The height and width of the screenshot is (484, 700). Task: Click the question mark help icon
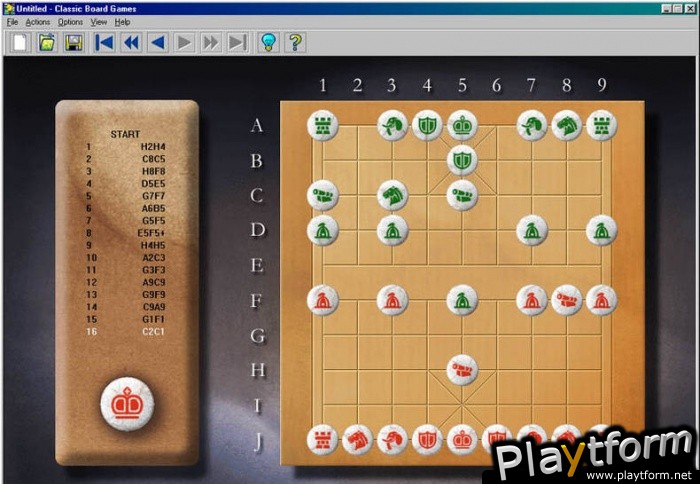pyautogui.click(x=295, y=42)
